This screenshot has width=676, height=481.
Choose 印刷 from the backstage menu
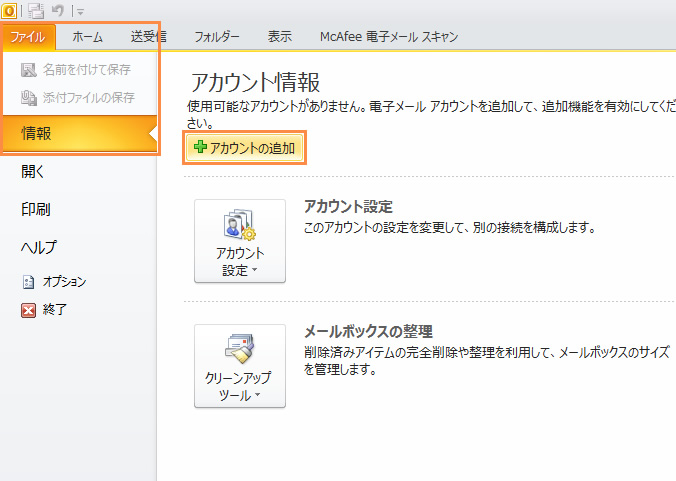(x=36, y=210)
